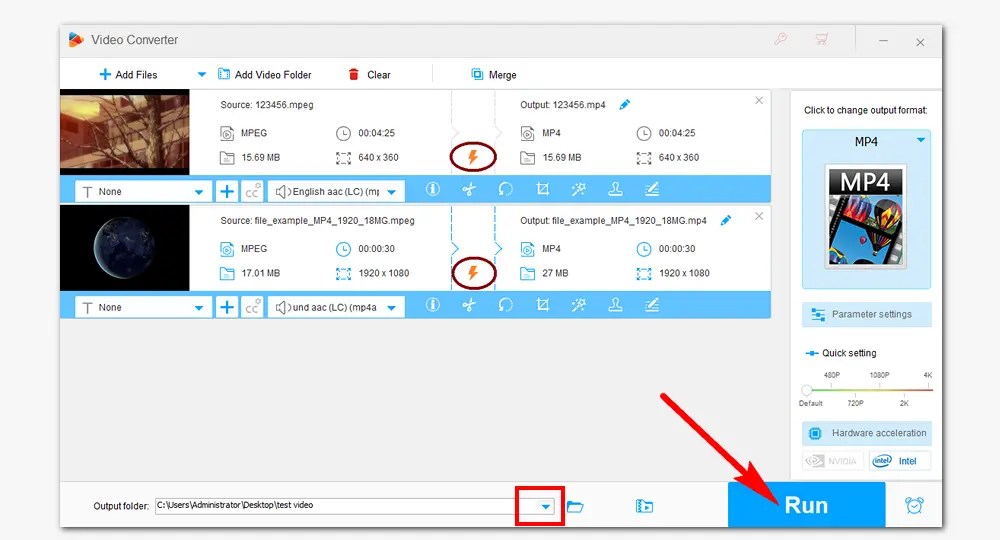
Task: Click CC icon for 123456.mpeg
Action: coord(252,191)
